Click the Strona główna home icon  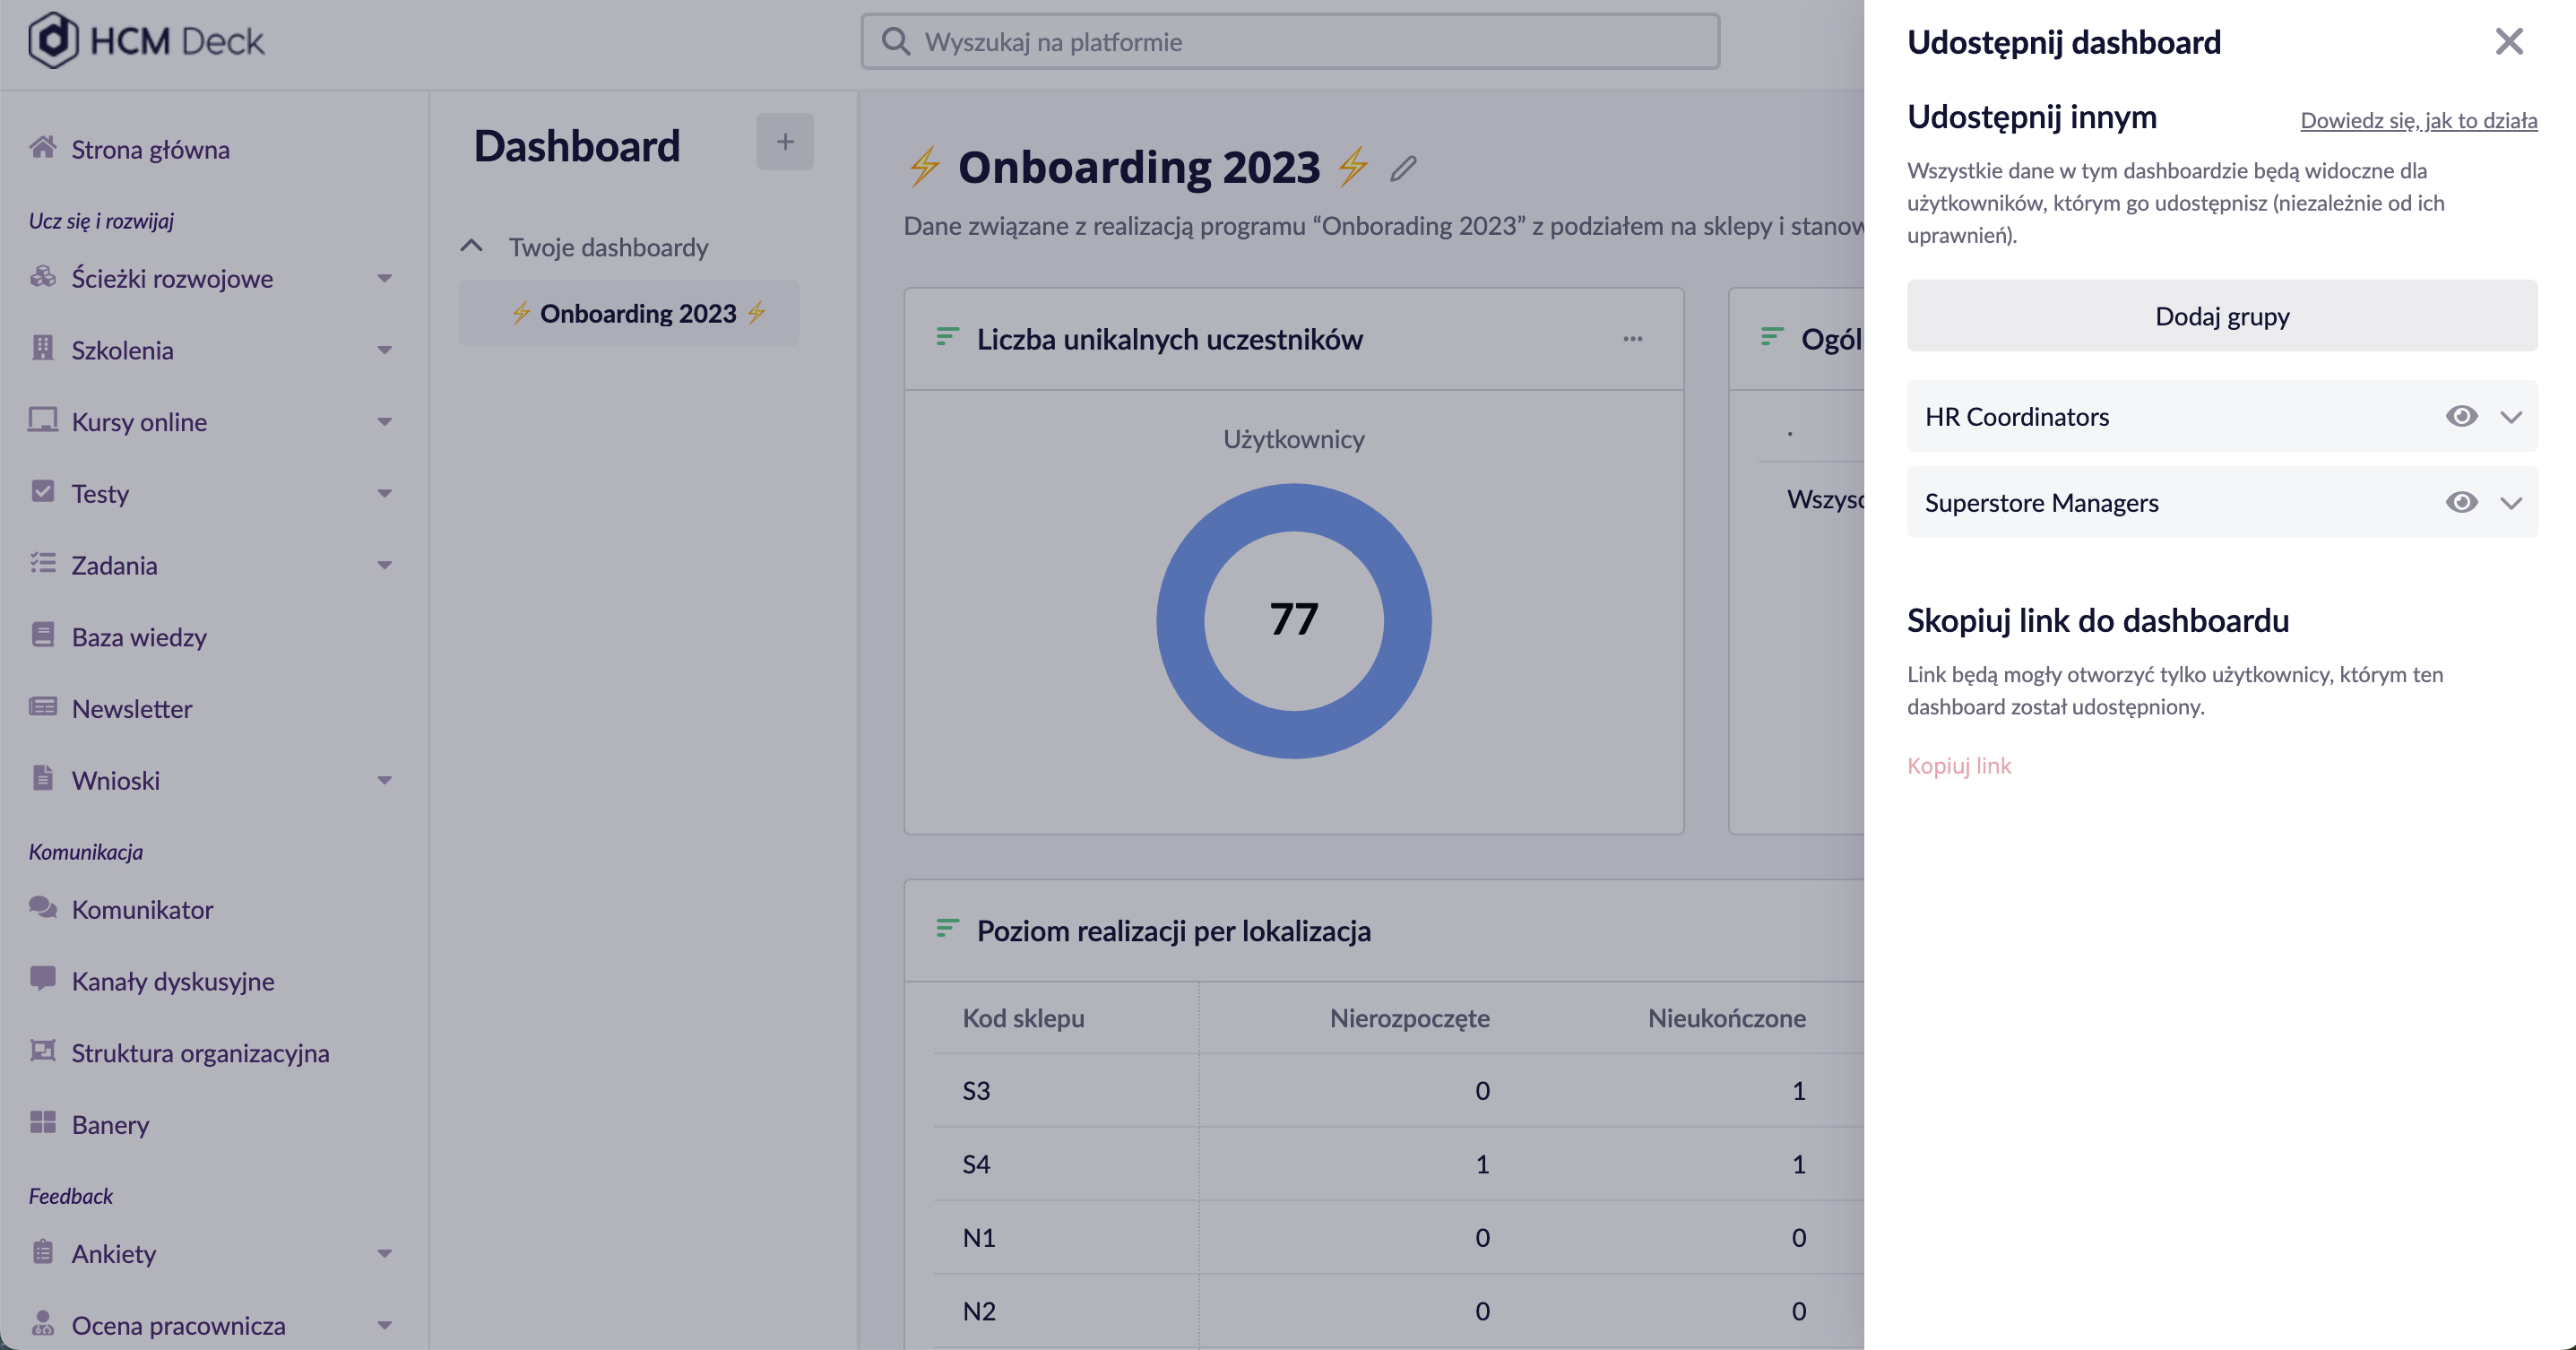(43, 148)
